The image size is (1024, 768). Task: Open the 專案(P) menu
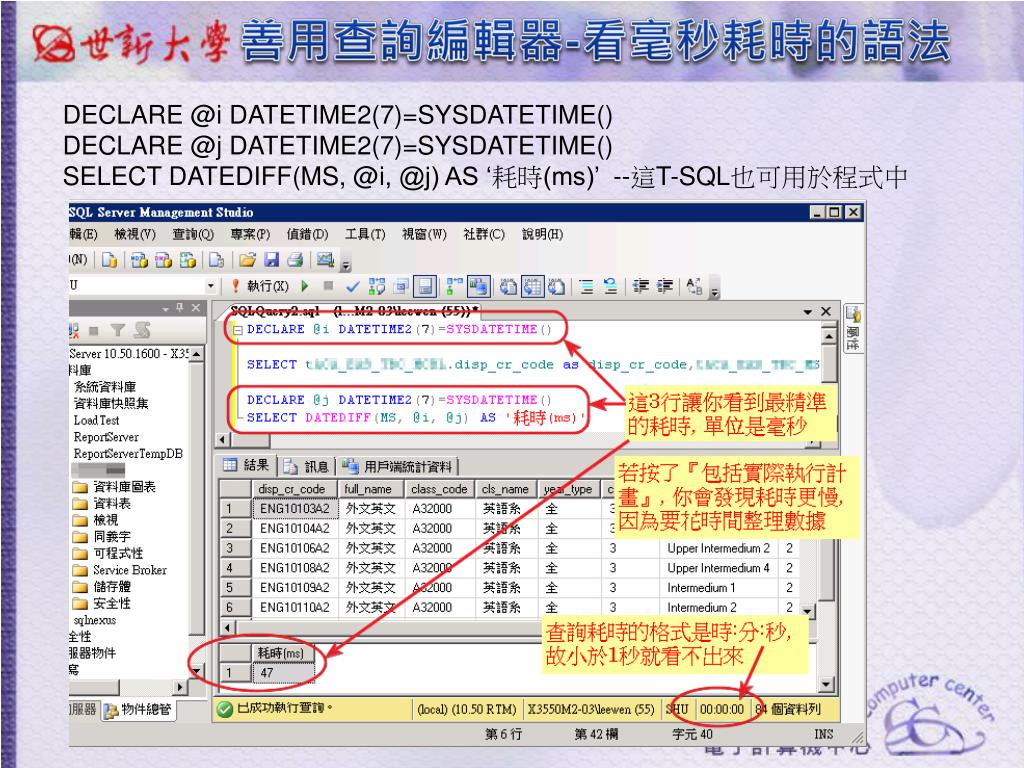(250, 234)
